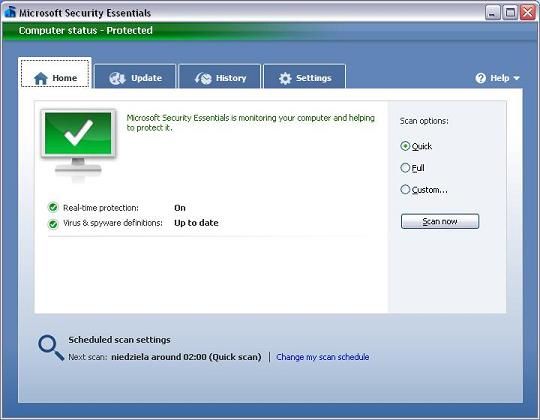540x420 pixels.
Task: Minimize the Security Essentials window
Action: click(492, 13)
